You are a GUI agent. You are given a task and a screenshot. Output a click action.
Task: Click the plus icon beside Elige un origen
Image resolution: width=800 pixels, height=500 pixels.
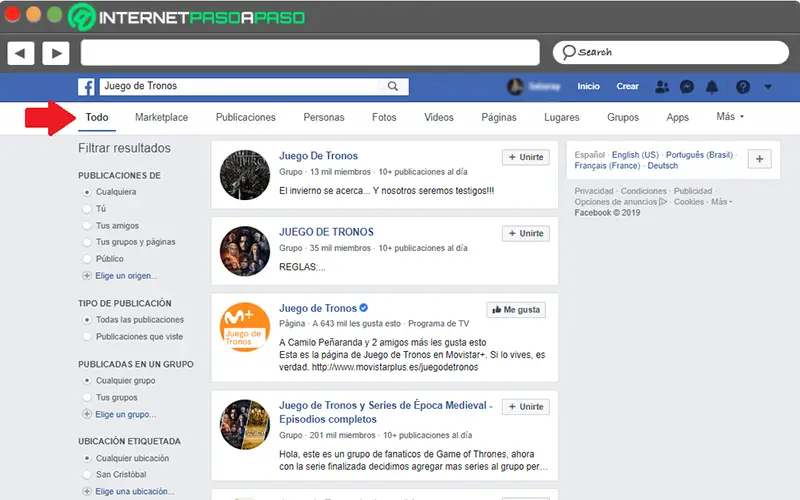[87, 276]
